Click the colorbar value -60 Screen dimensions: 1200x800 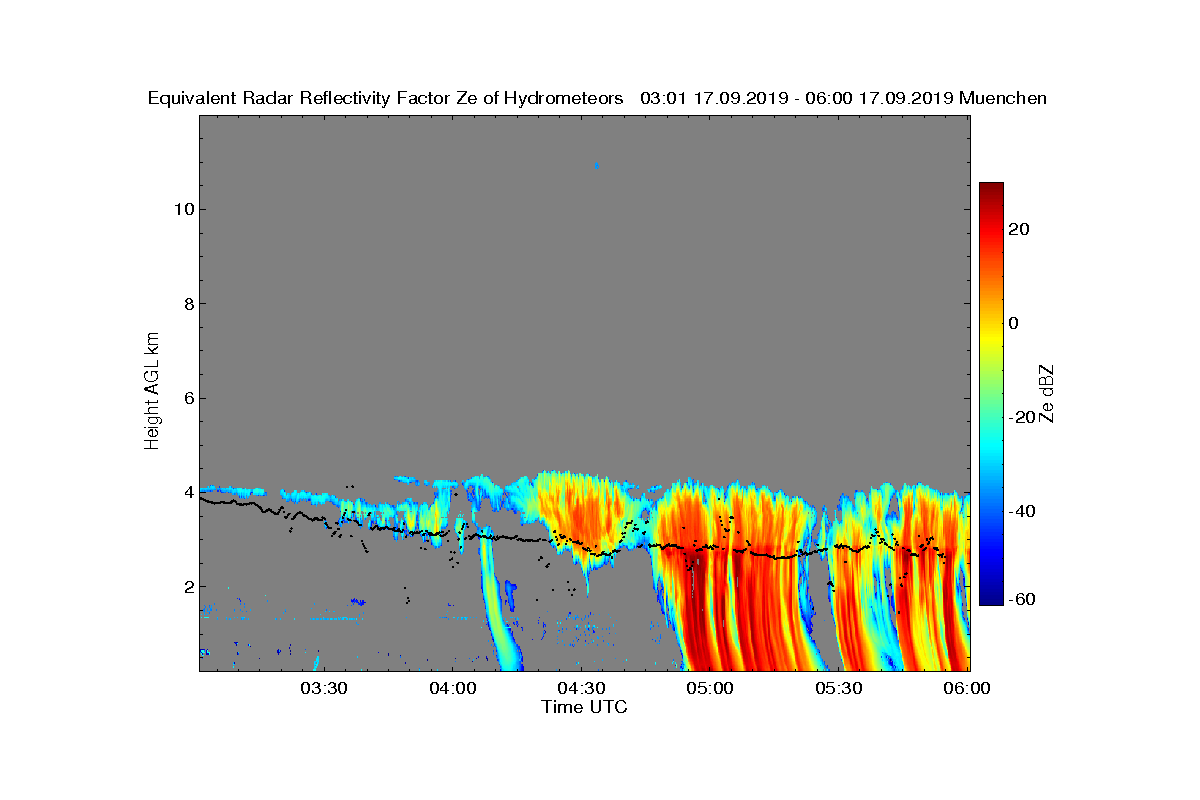[1020, 600]
